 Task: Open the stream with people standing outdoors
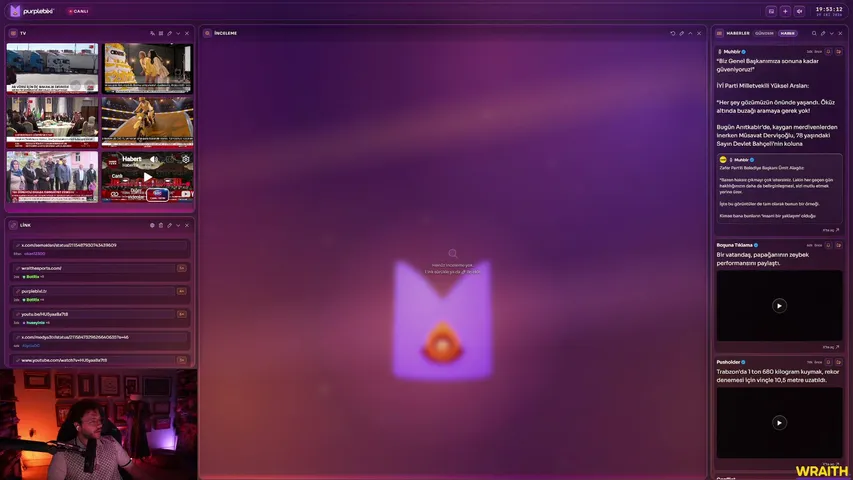52,177
